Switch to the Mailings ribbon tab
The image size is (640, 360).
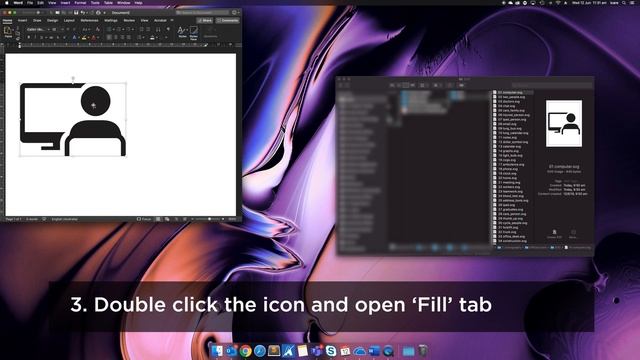click(x=111, y=20)
